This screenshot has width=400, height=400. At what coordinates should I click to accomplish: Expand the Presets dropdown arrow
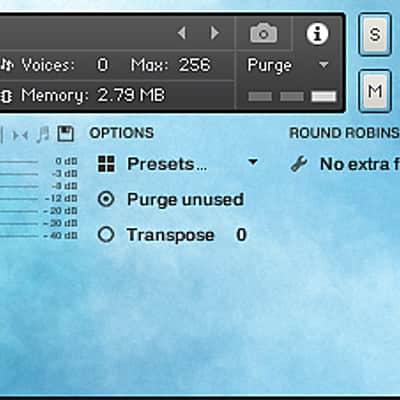coord(253,162)
